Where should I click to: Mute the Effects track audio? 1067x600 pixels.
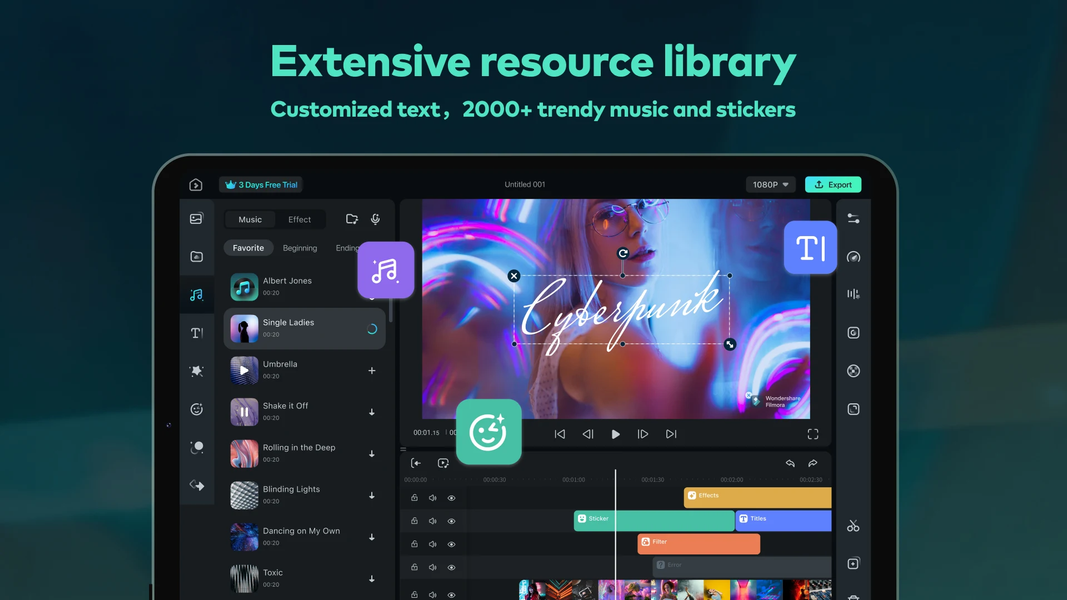[x=432, y=497]
